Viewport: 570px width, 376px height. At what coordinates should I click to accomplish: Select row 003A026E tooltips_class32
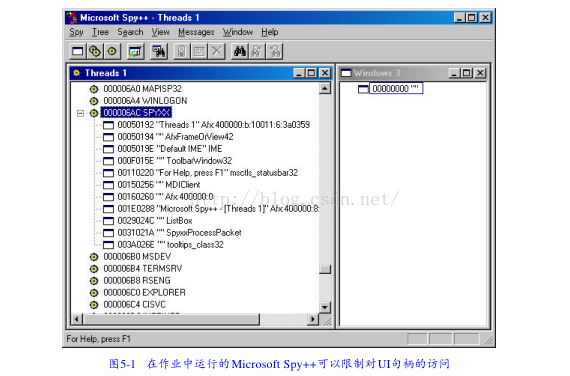170,245
